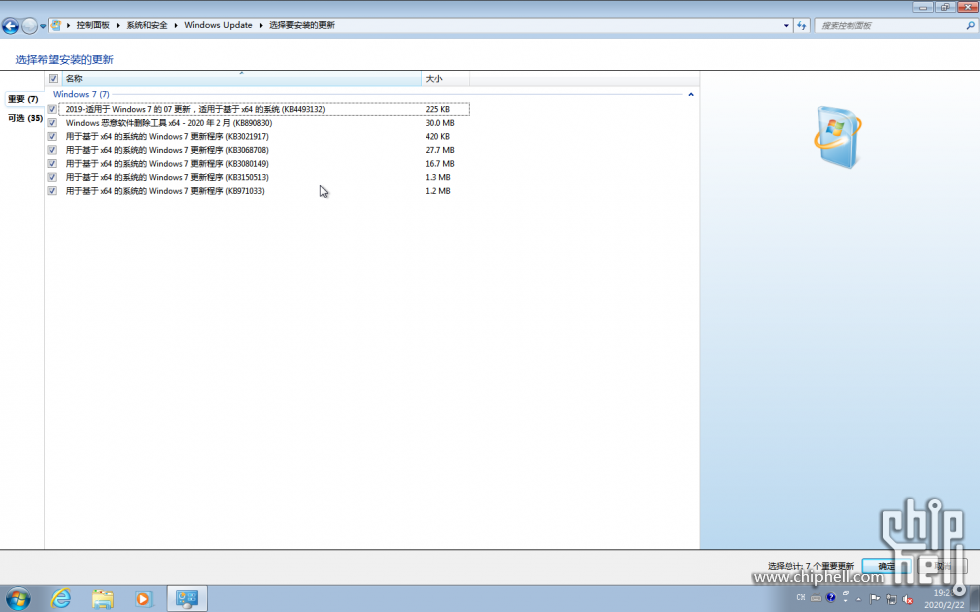Open the Windows Start menu orb
Viewport: 980px width, 612px height.
pyautogui.click(x=18, y=599)
